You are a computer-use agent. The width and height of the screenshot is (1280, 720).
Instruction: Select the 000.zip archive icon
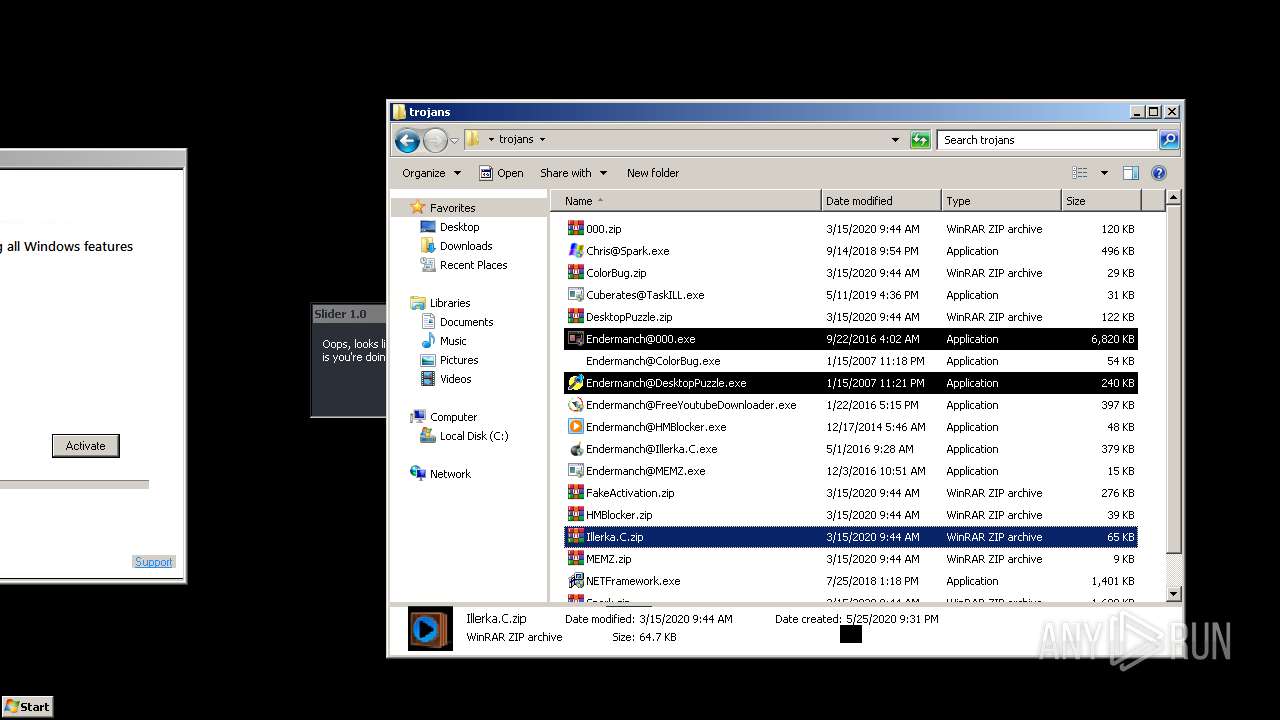click(575, 229)
